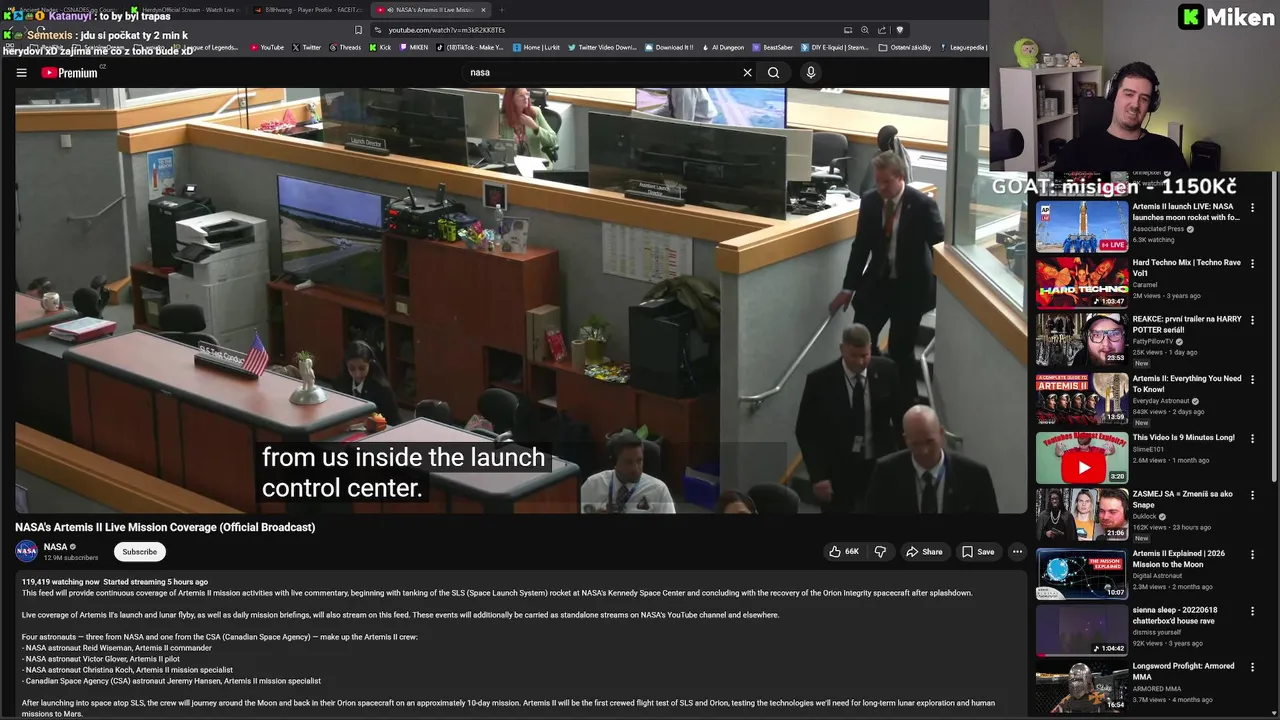Viewport: 1280px width, 720px height.
Task: Open Twitter Video Downloader bookmark
Action: pyautogui.click(x=601, y=47)
